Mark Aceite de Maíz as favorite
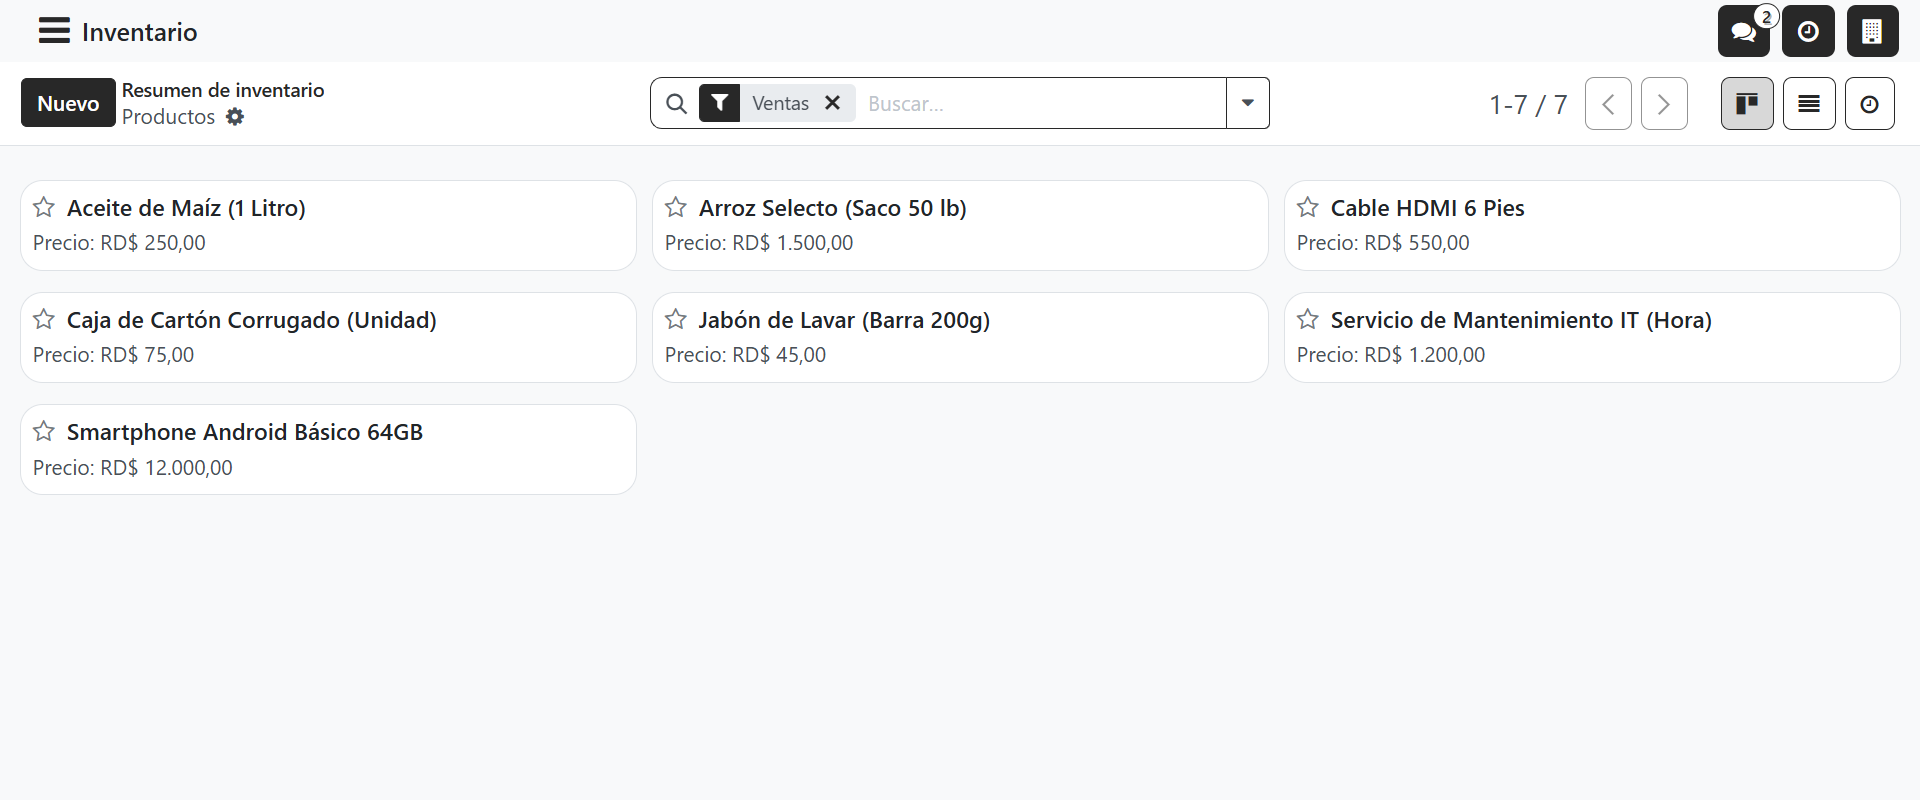The height and width of the screenshot is (800, 1920). point(44,207)
